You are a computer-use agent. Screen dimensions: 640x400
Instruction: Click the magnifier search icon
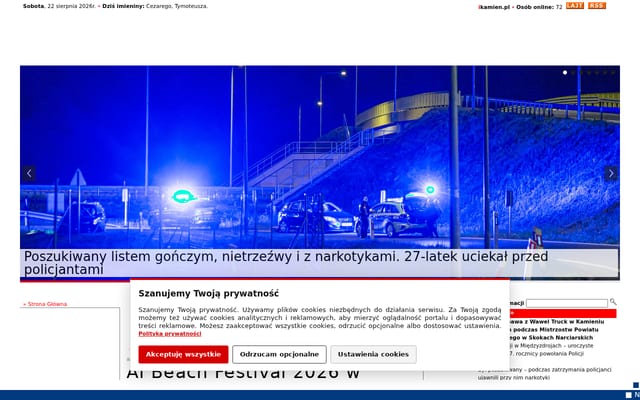[613, 302]
